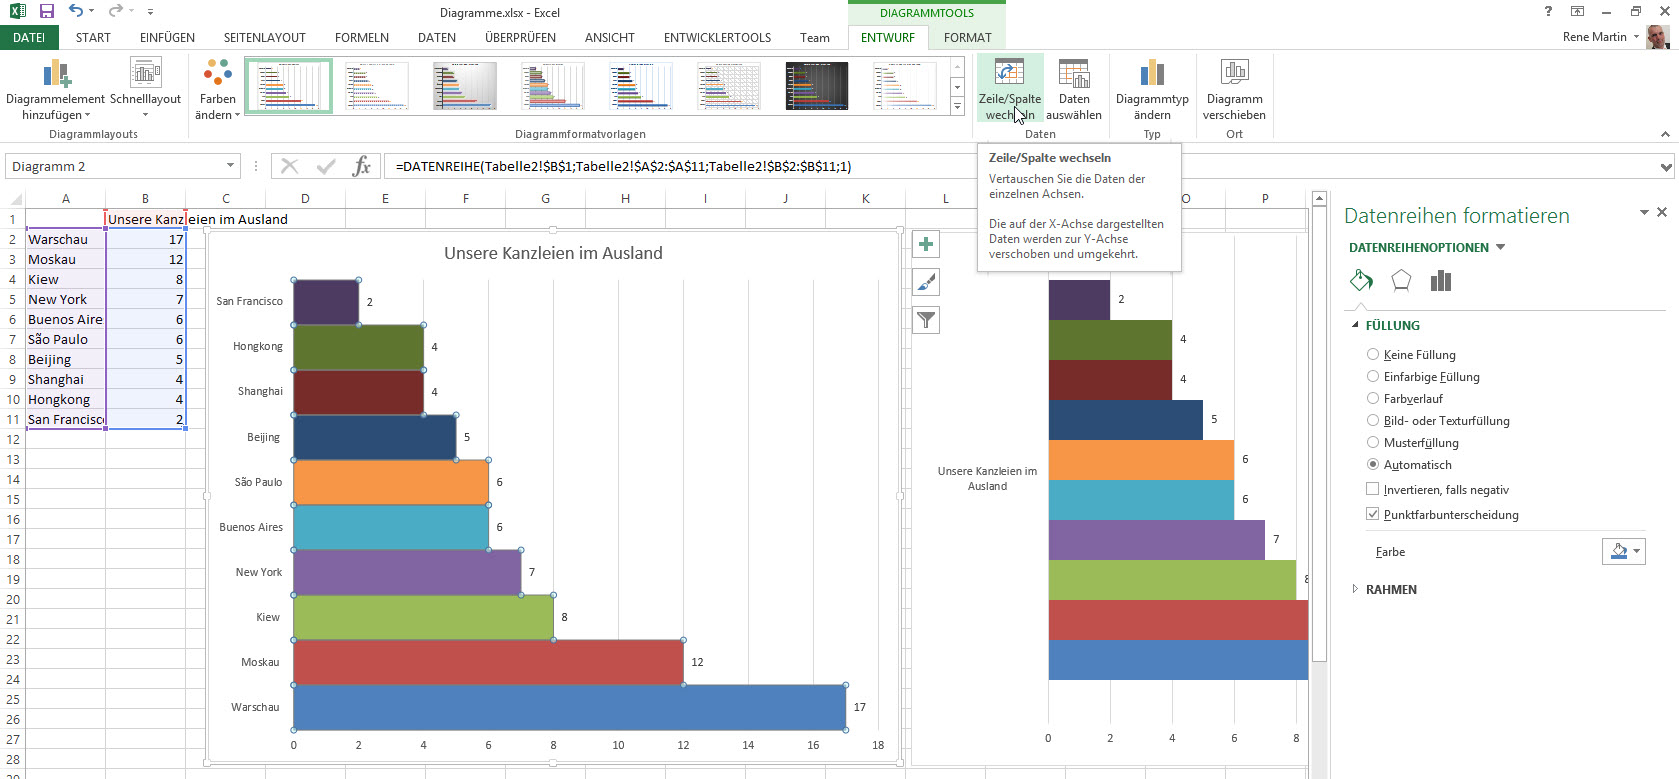The image size is (1679, 779).
Task: Select Keine Füllung radio option
Action: pyautogui.click(x=1373, y=355)
